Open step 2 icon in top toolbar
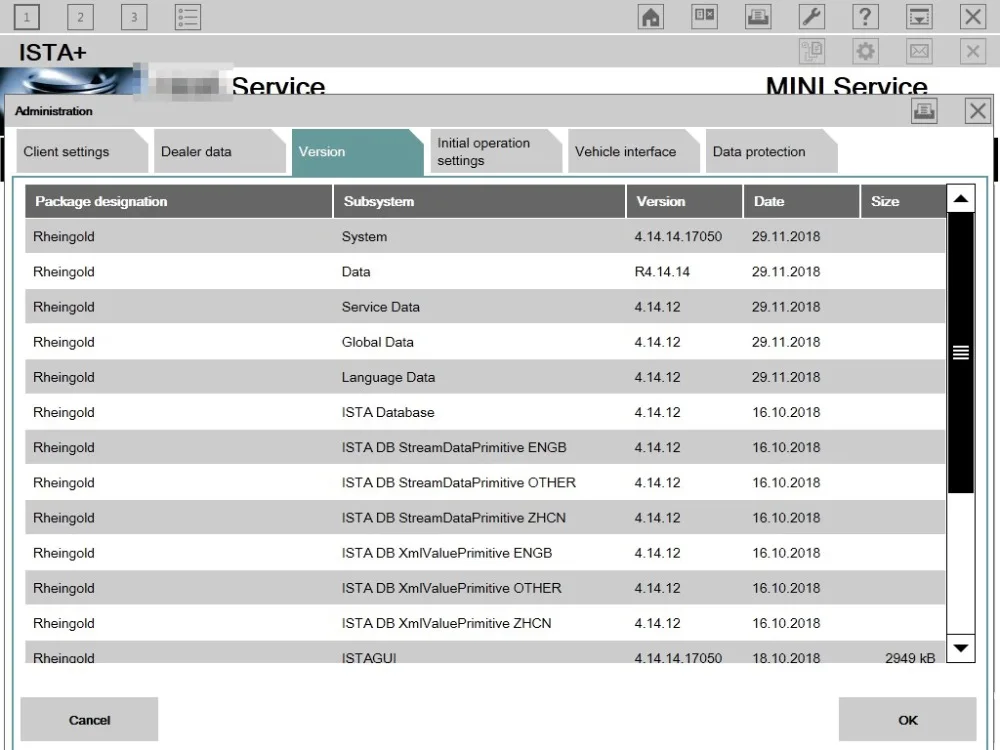Image resolution: width=1000 pixels, height=750 pixels. pyautogui.click(x=80, y=17)
